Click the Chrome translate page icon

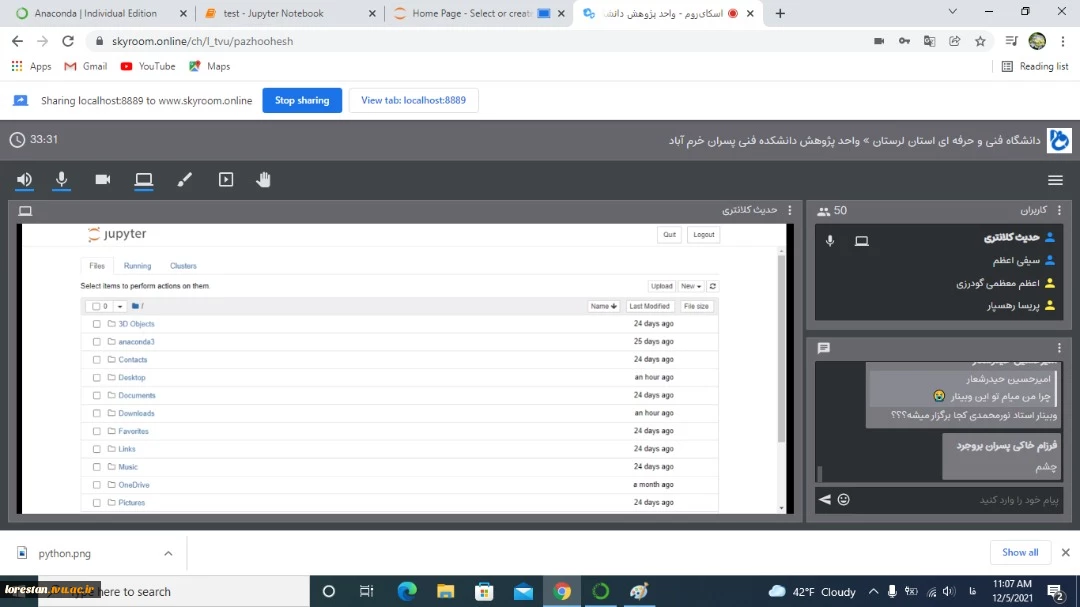point(929,41)
